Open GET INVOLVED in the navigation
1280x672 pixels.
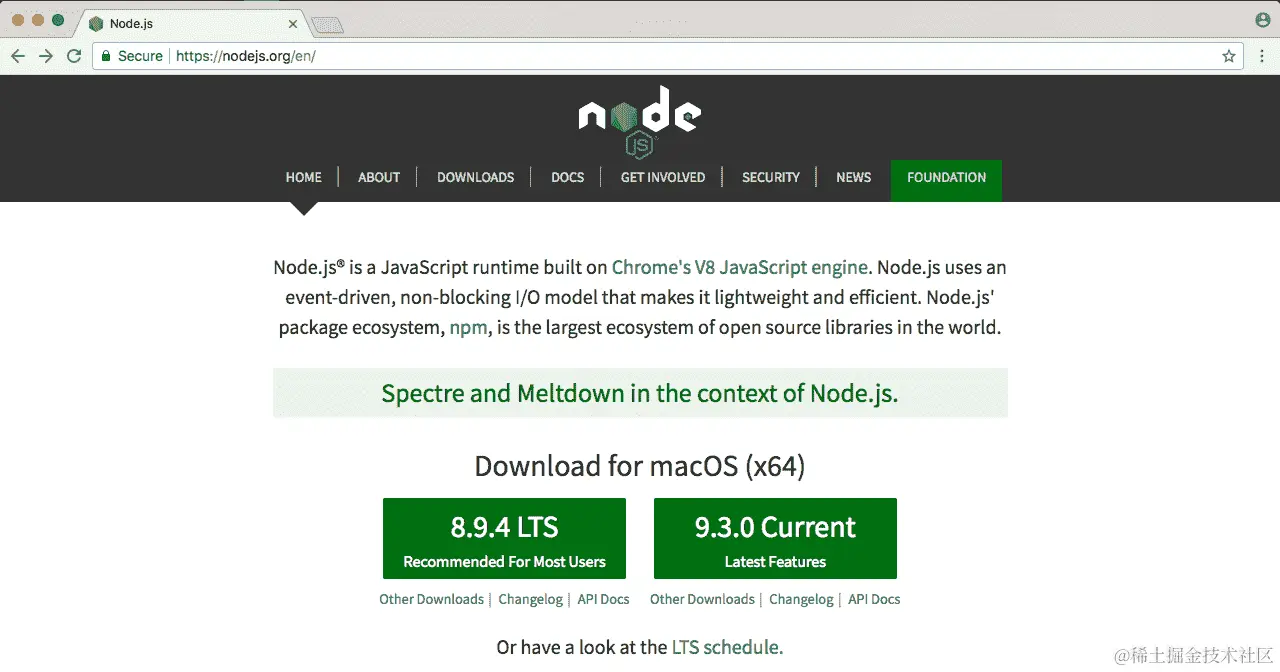coord(663,177)
